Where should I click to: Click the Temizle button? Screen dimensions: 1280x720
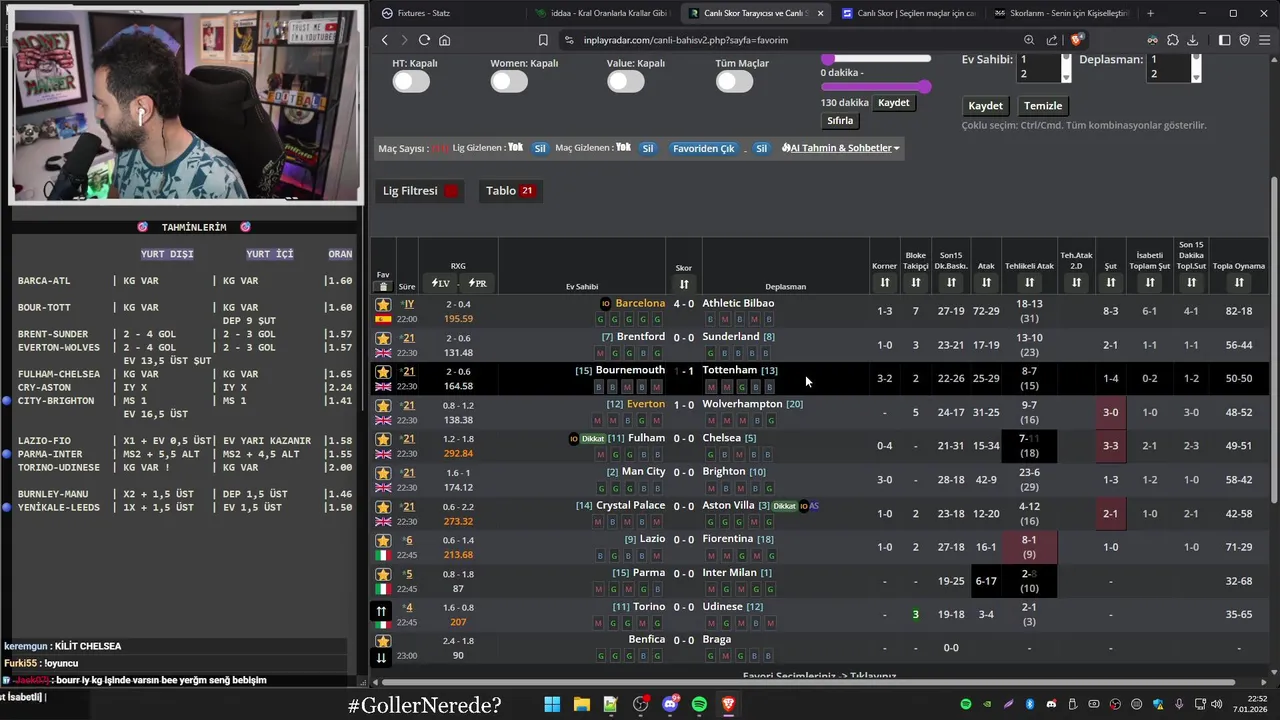[x=1043, y=106]
